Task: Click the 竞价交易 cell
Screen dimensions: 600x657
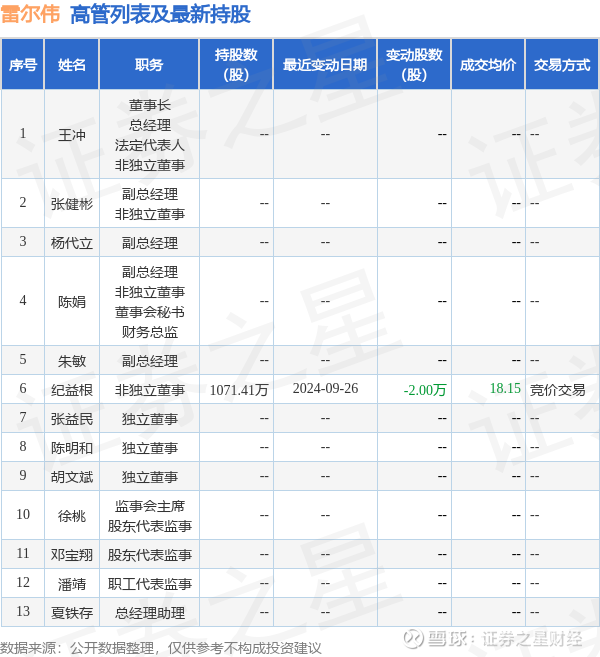Action: click(x=557, y=390)
